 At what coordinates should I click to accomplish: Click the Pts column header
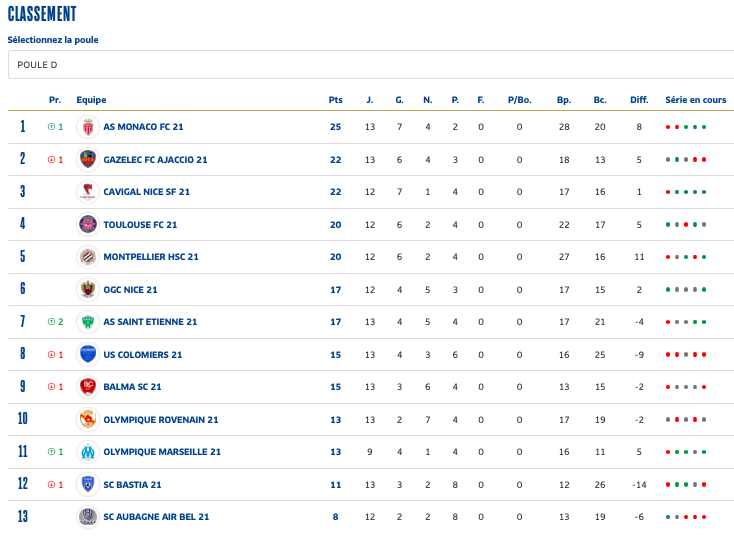[x=335, y=100]
